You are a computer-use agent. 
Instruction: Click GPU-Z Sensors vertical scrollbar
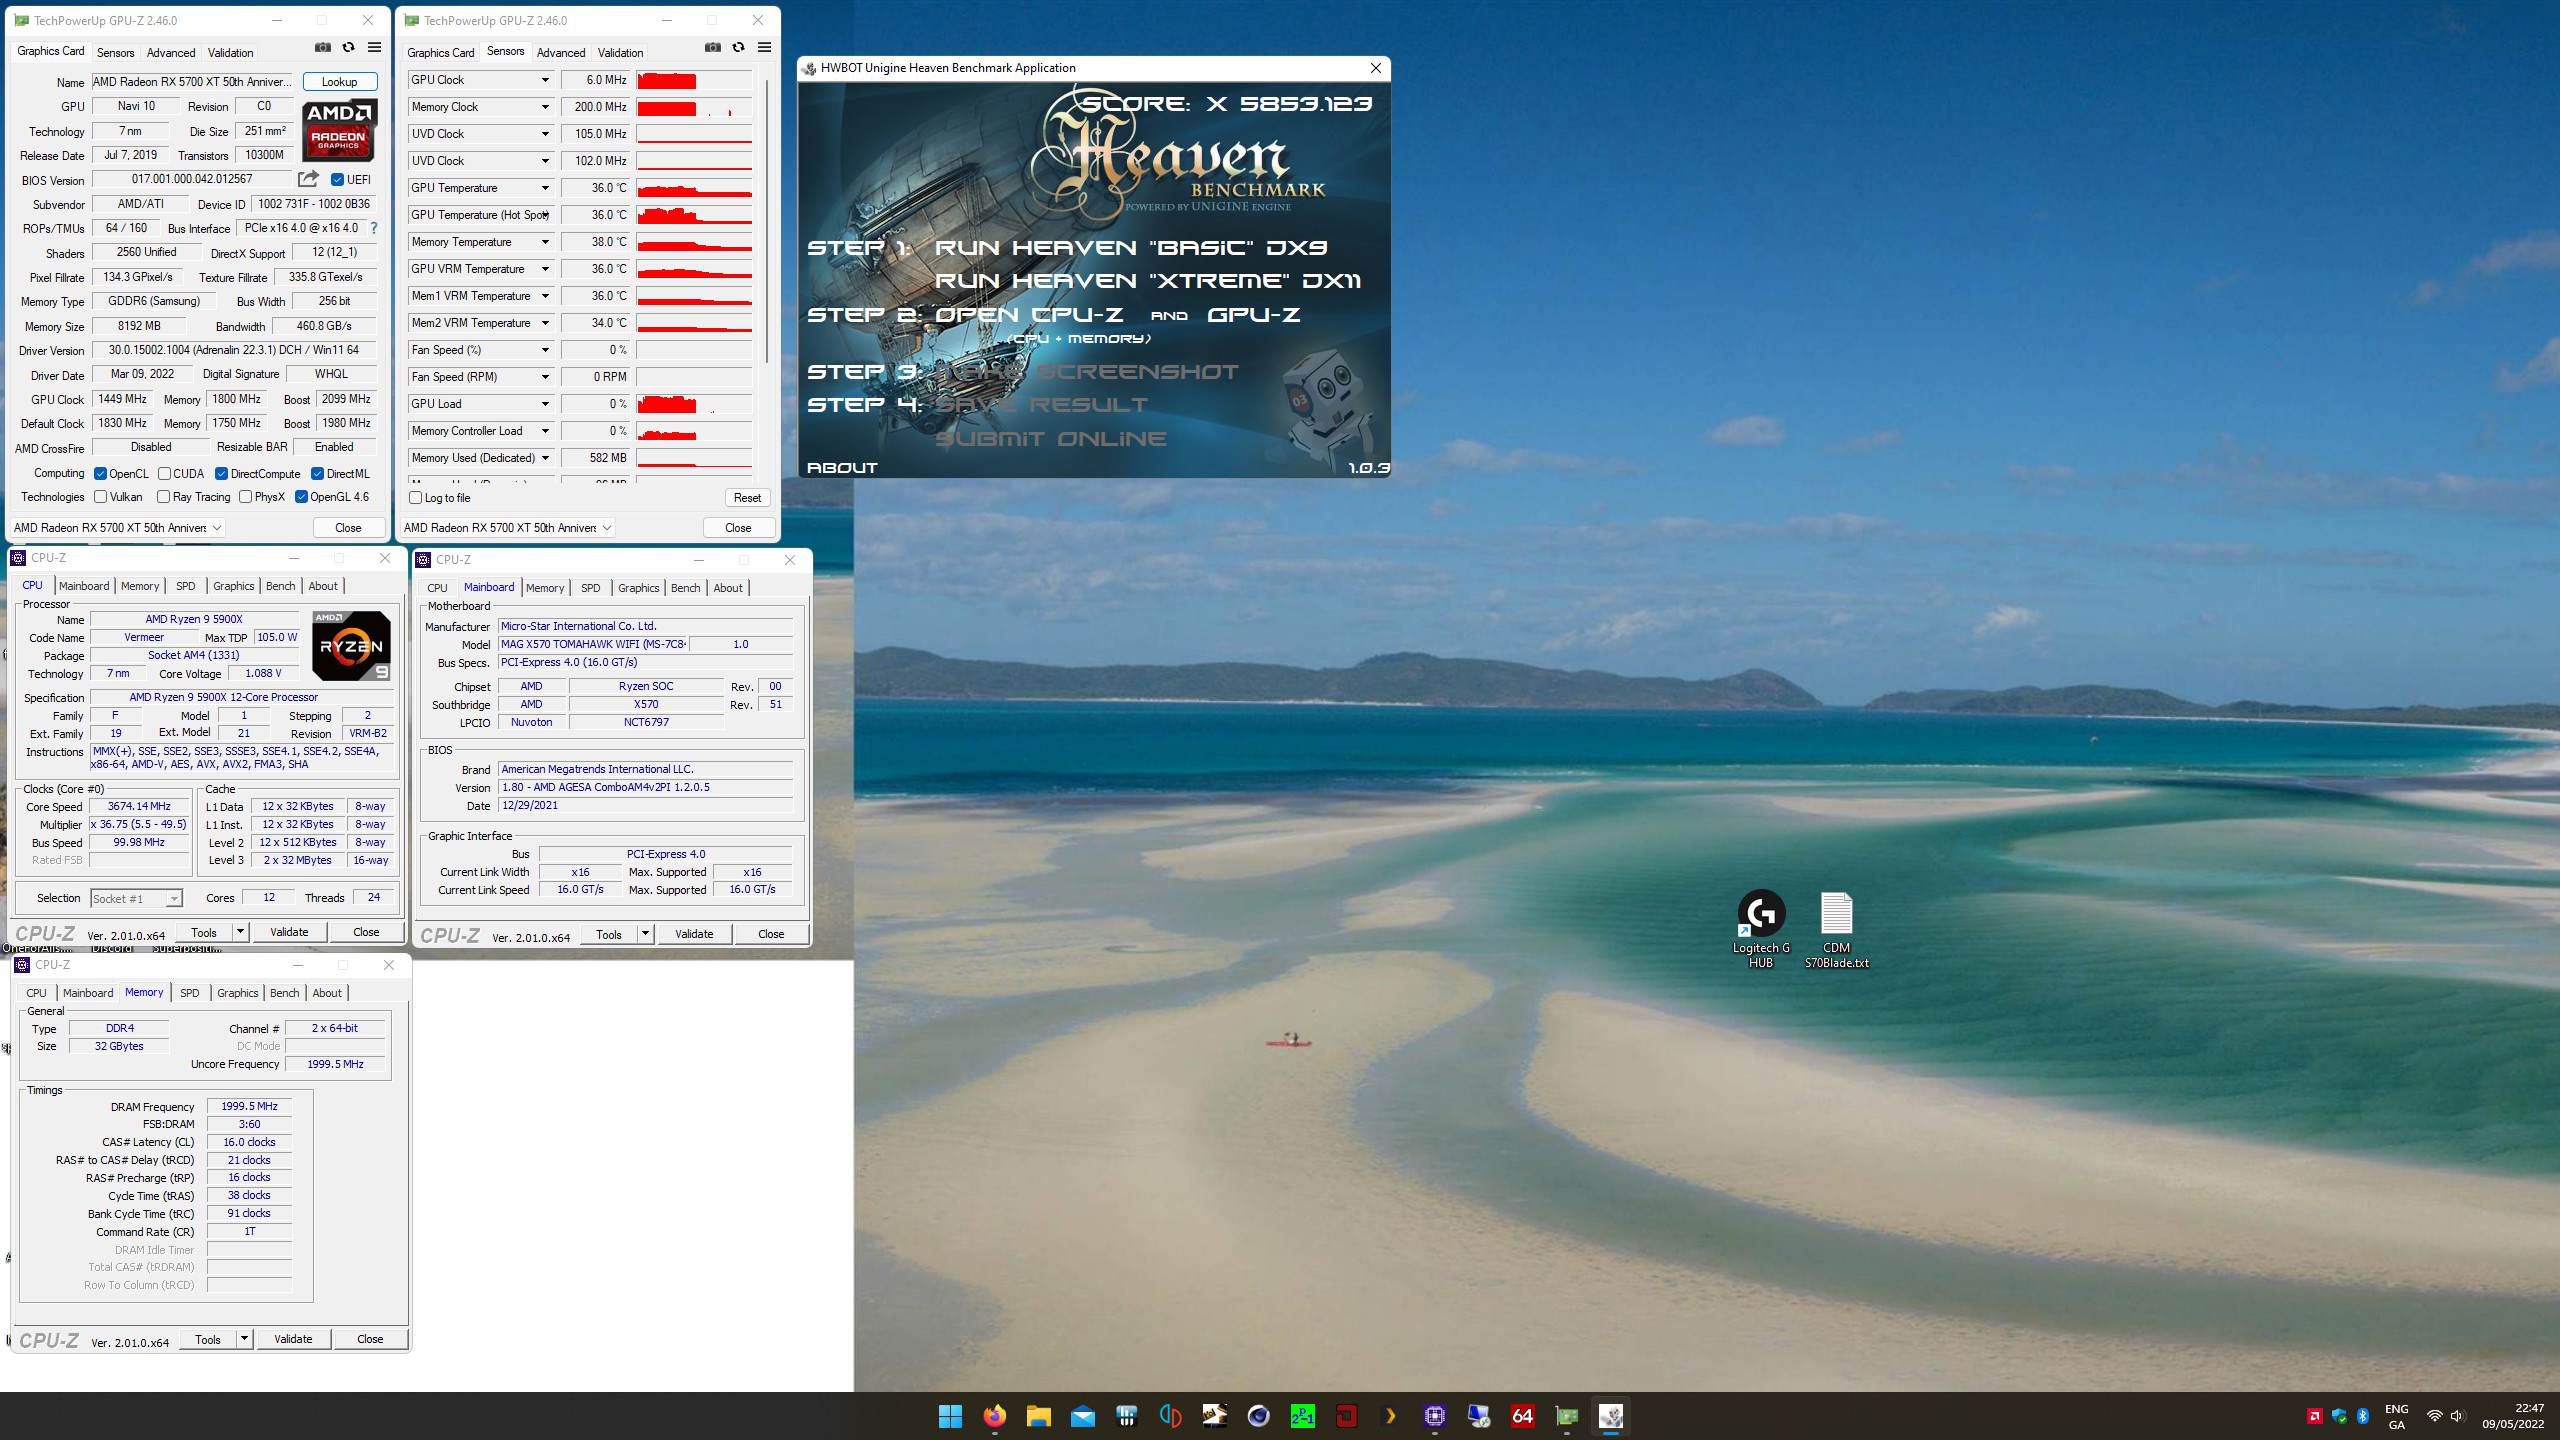pos(767,220)
